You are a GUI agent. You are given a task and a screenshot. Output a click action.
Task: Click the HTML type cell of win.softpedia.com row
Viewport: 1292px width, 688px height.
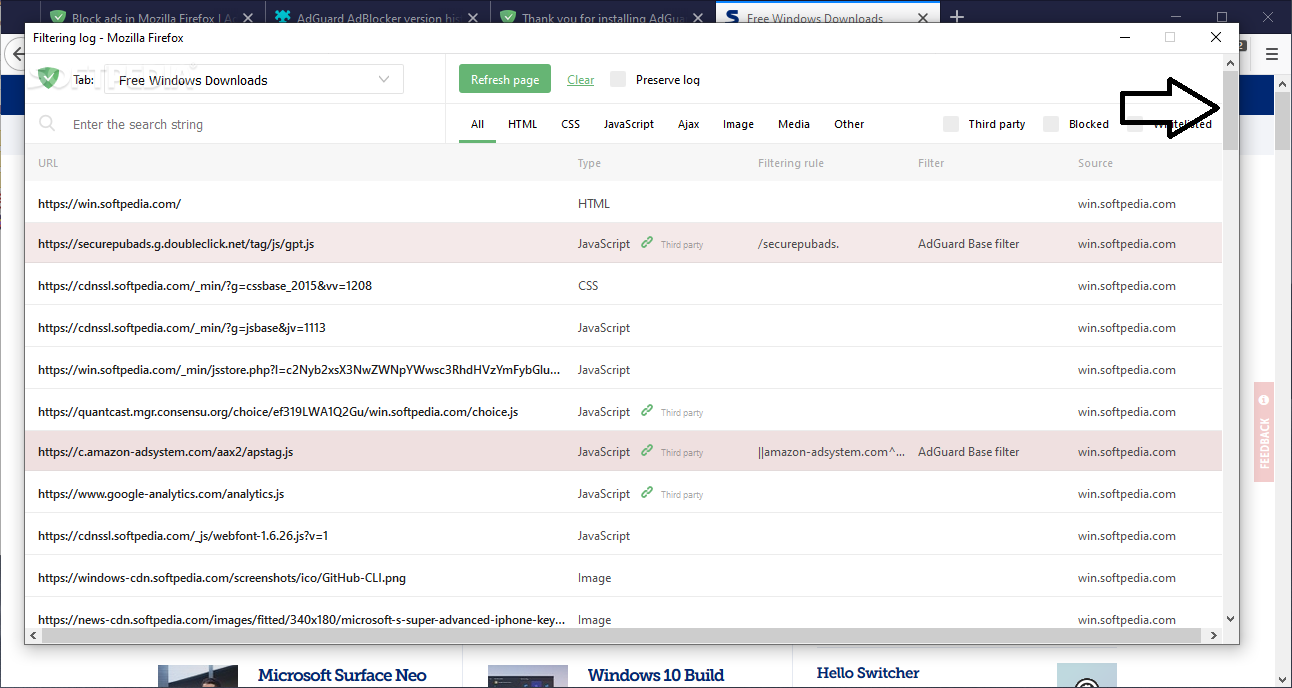click(x=593, y=204)
